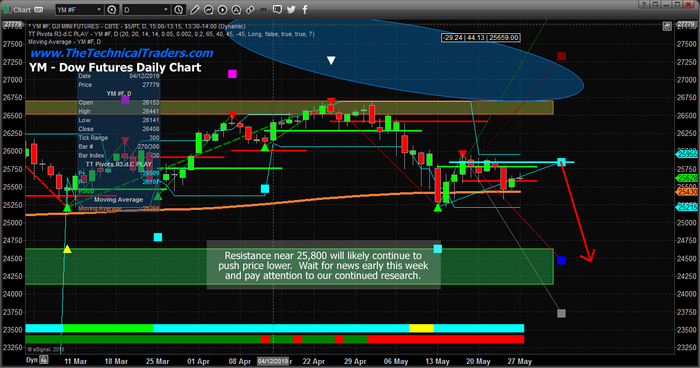The image size is (700, 368).
Task: Share chart via Facebook icon
Action: tap(305, 9)
